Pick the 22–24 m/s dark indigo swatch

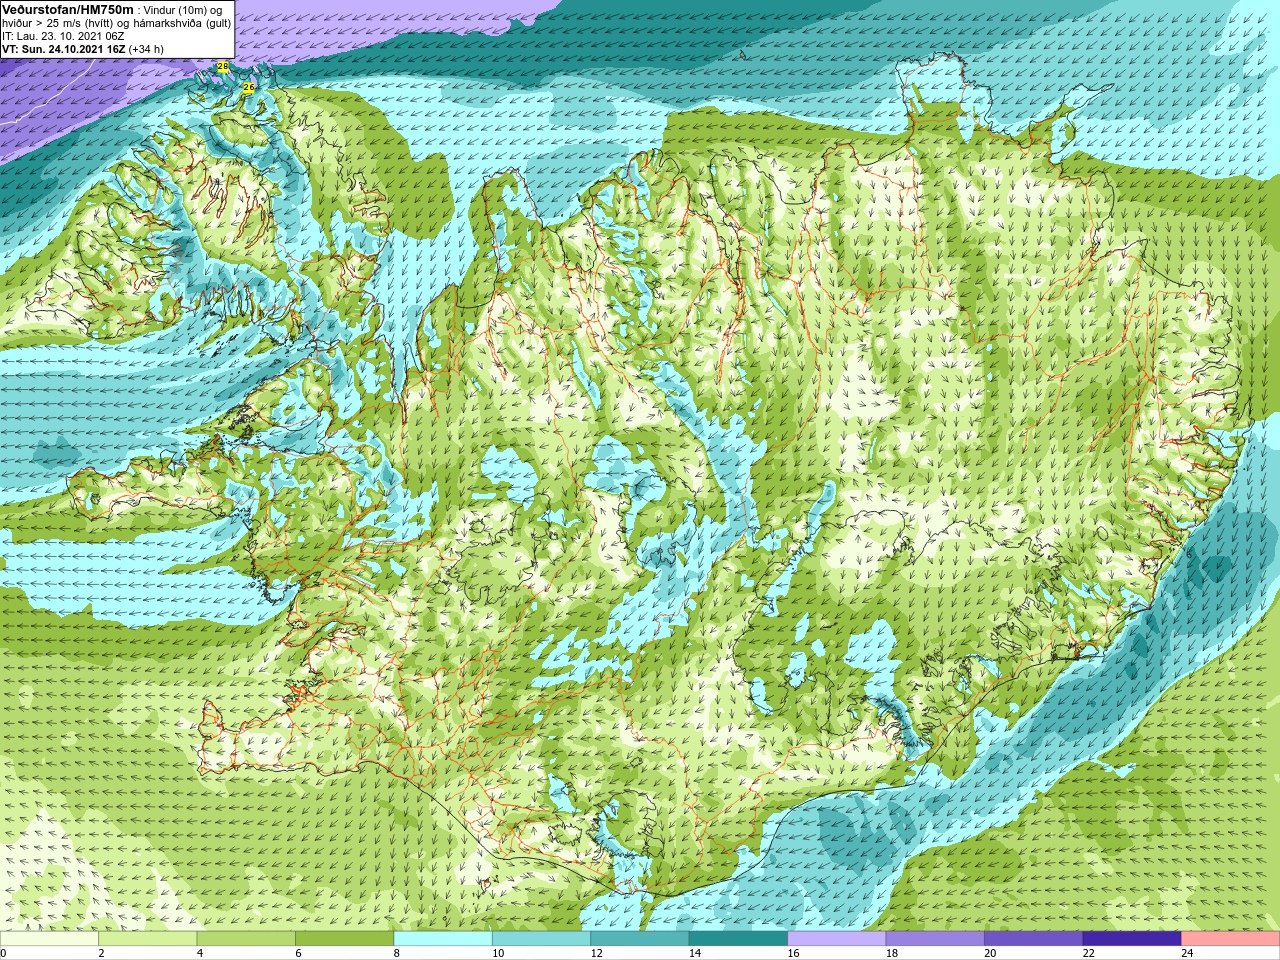[1132, 939]
